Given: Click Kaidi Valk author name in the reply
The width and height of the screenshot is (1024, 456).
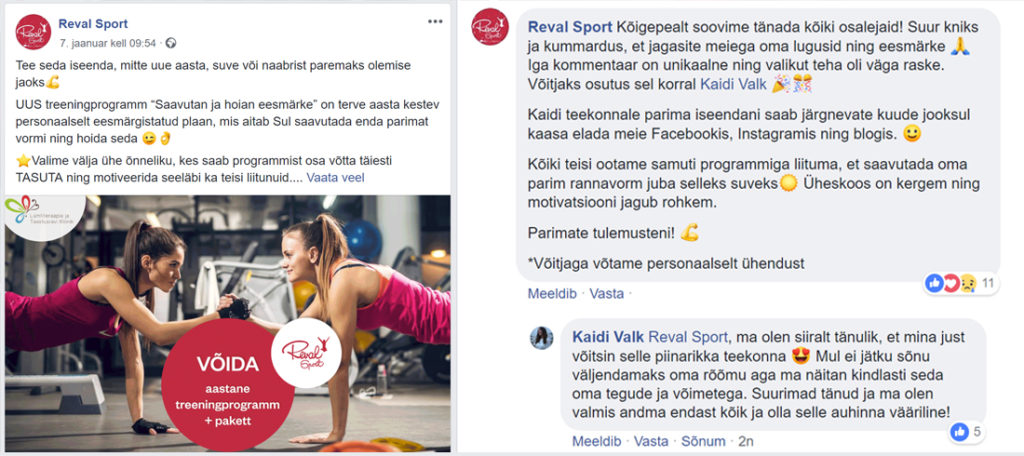Looking at the screenshot, I should pos(608,337).
